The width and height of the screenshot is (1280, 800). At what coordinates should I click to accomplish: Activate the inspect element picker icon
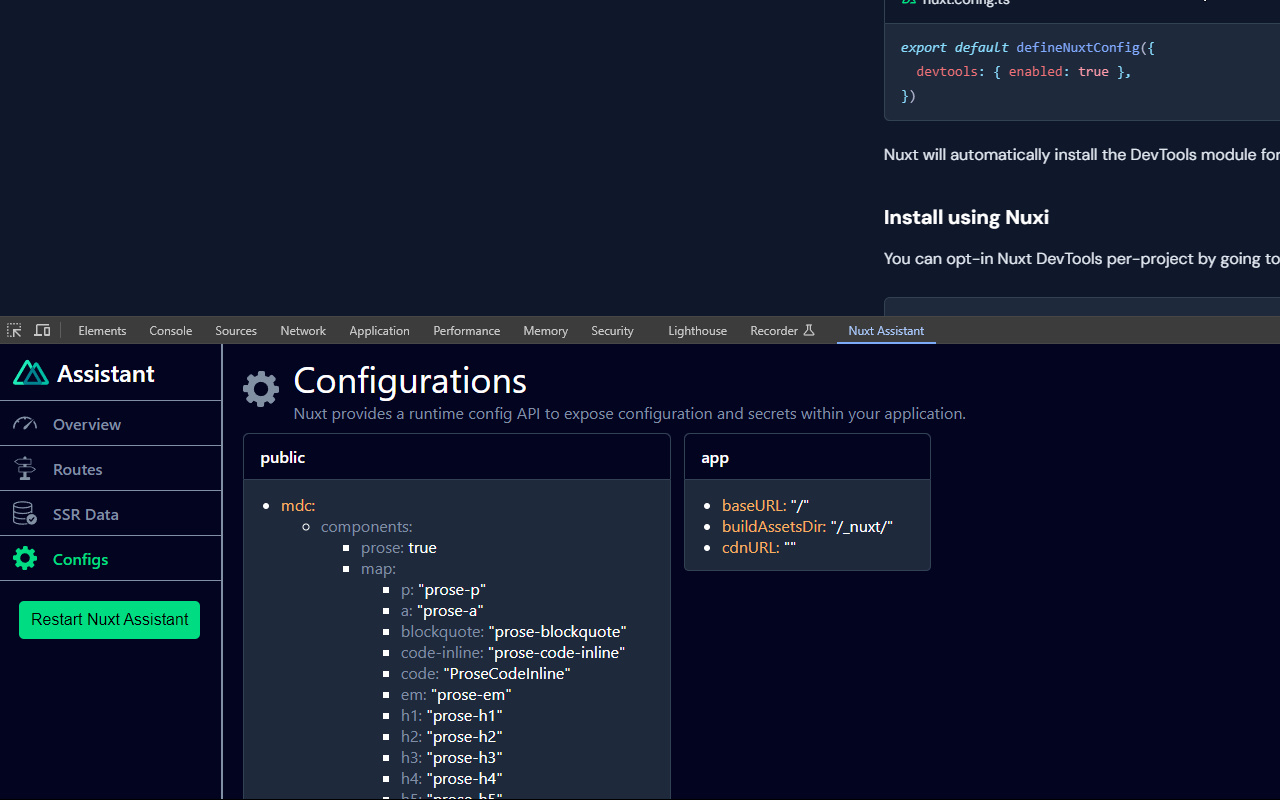coord(14,330)
